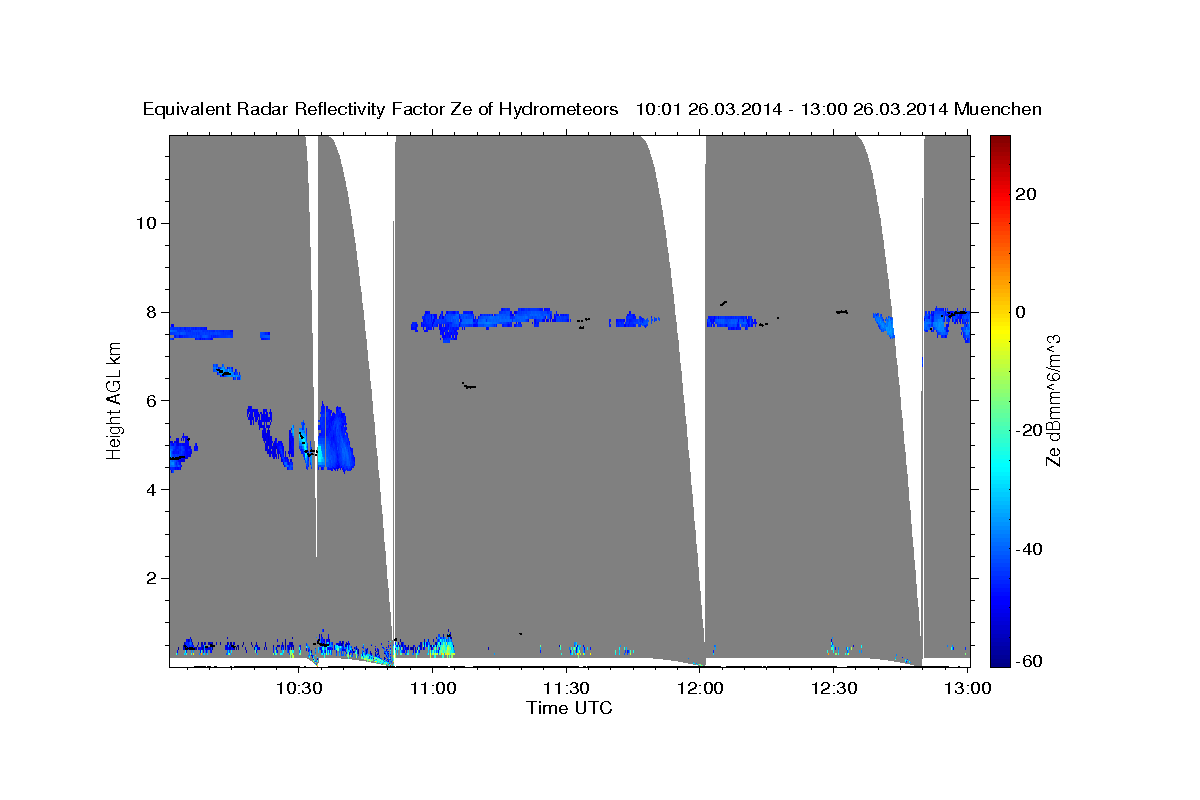This screenshot has height=800, width=1200.
Task: Click the '13:00' time tick label
Action: pos(968,688)
